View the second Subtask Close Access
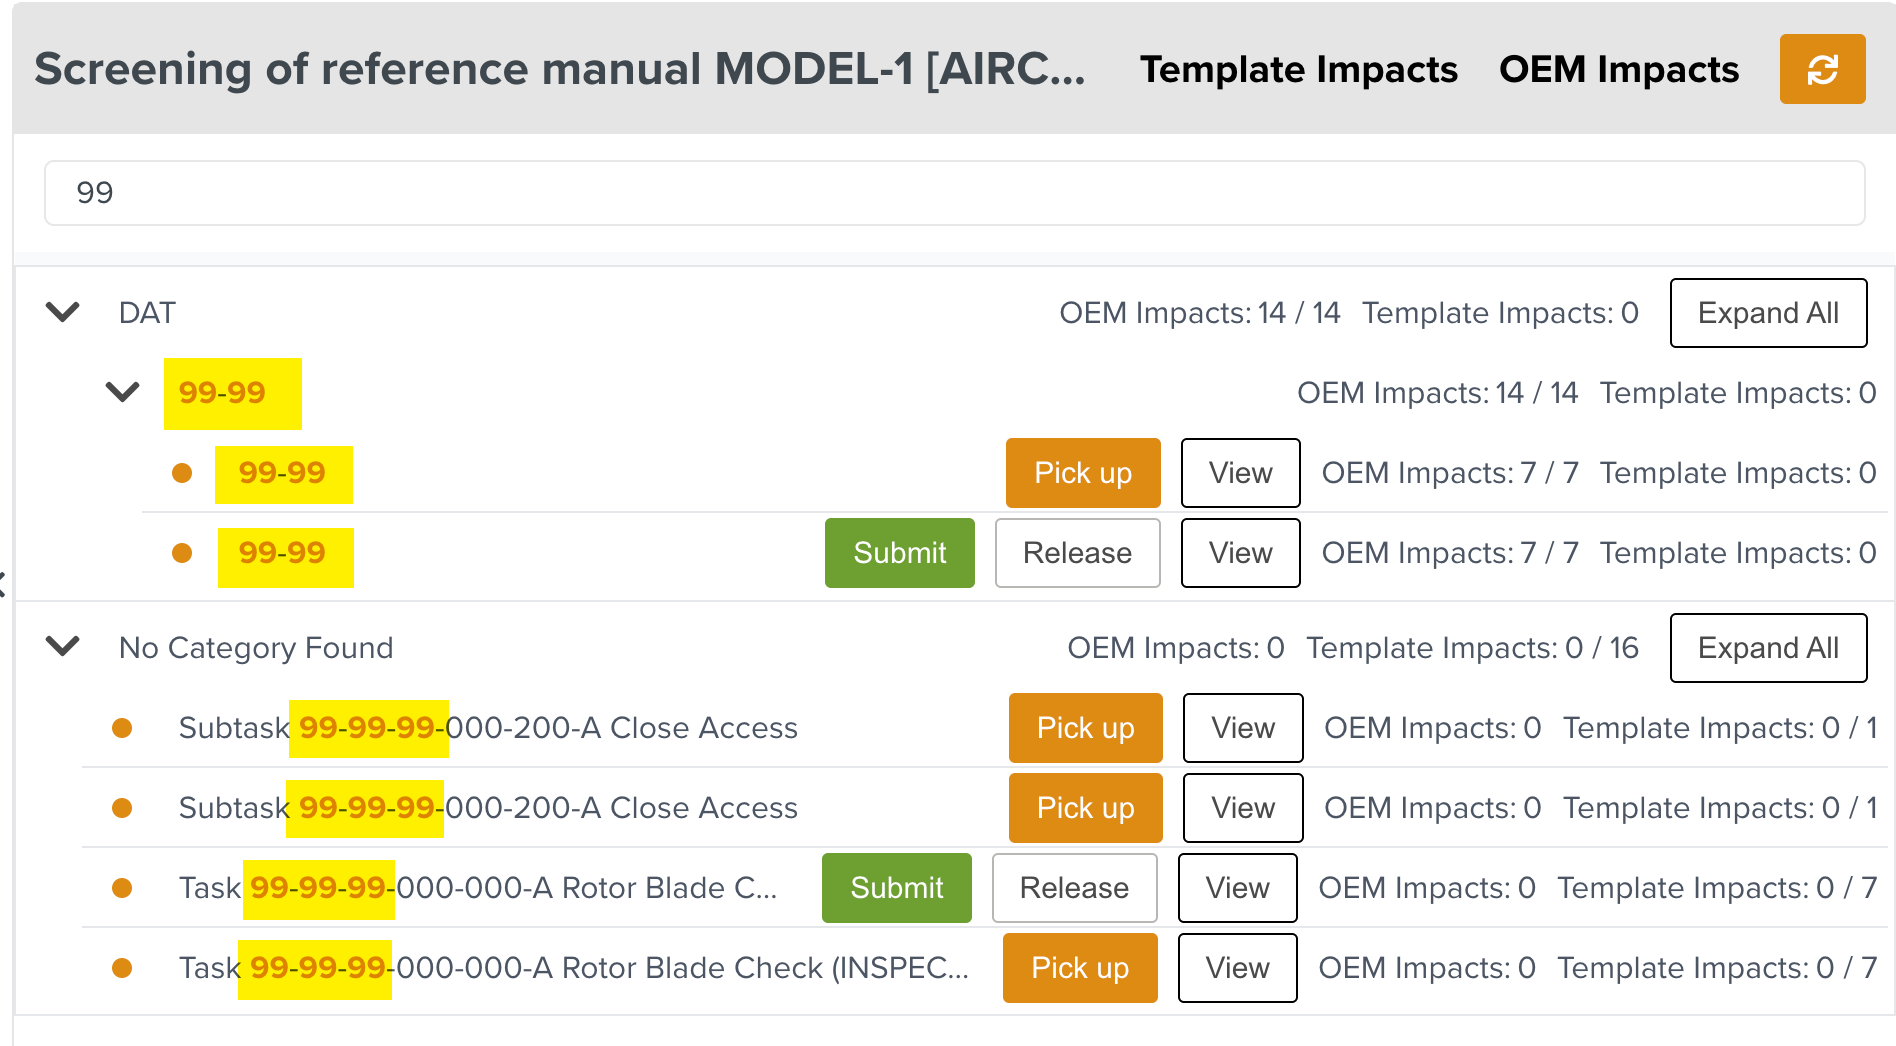The image size is (1896, 1046). (1242, 808)
